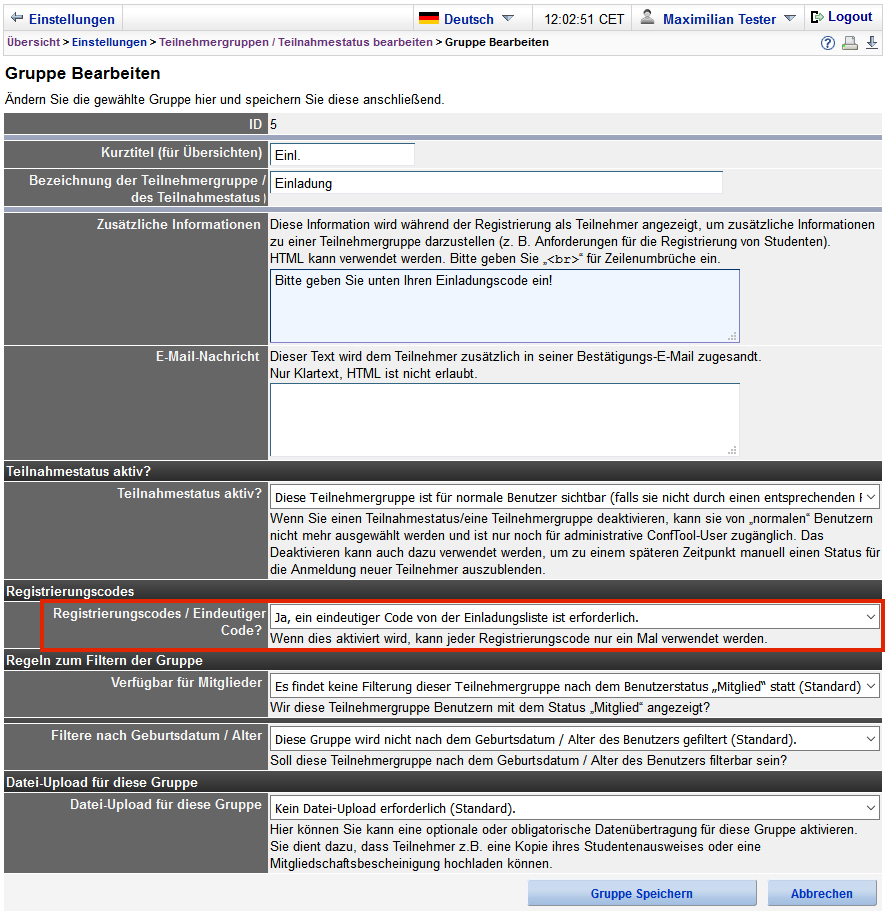886x912 pixels.
Task: Focus the Kurztitel input field
Action: click(342, 155)
